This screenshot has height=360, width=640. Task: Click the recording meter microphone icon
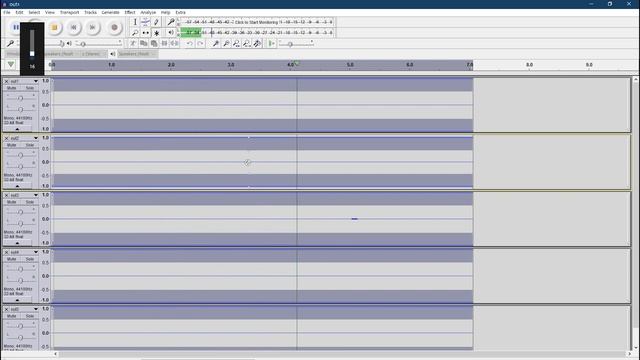(x=171, y=22)
